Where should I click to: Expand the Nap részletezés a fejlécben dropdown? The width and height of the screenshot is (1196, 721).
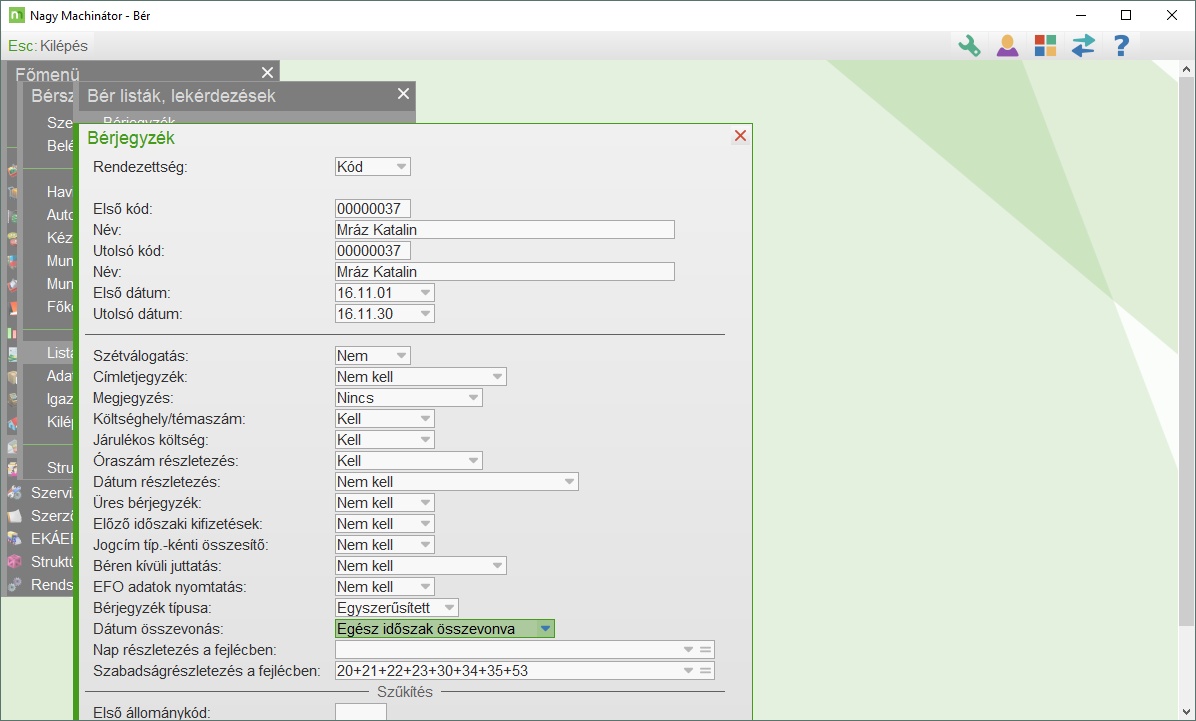coord(688,650)
